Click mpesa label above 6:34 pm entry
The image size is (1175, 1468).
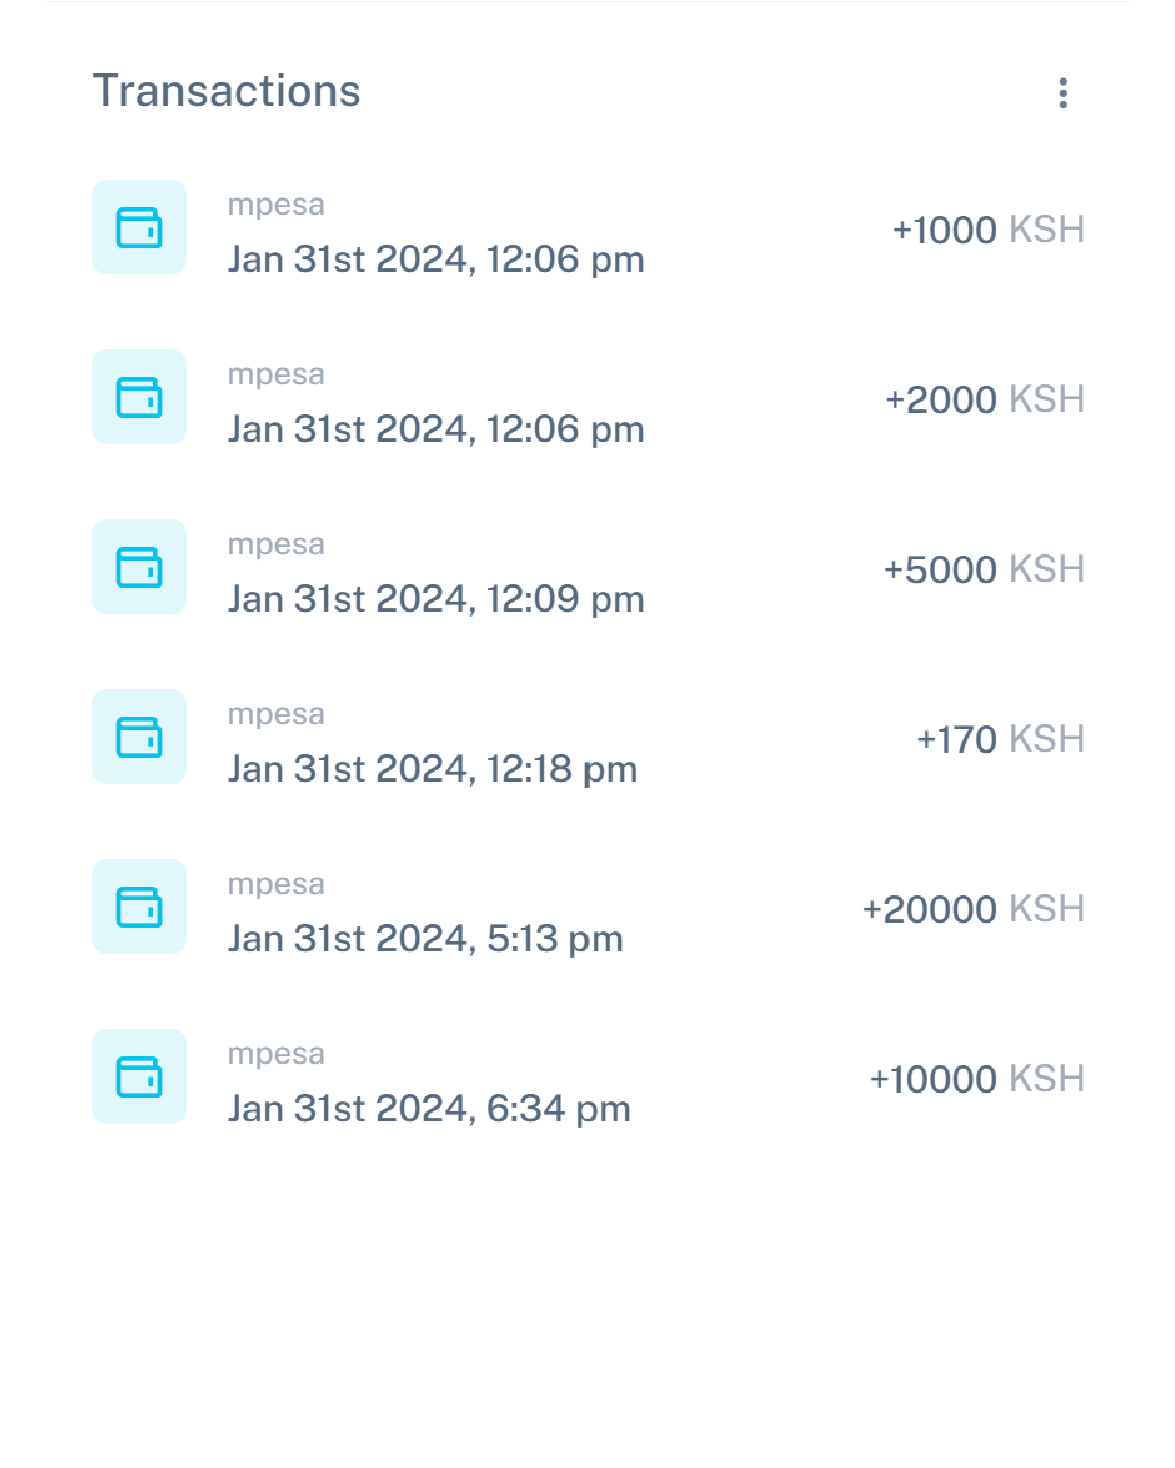click(x=276, y=1055)
